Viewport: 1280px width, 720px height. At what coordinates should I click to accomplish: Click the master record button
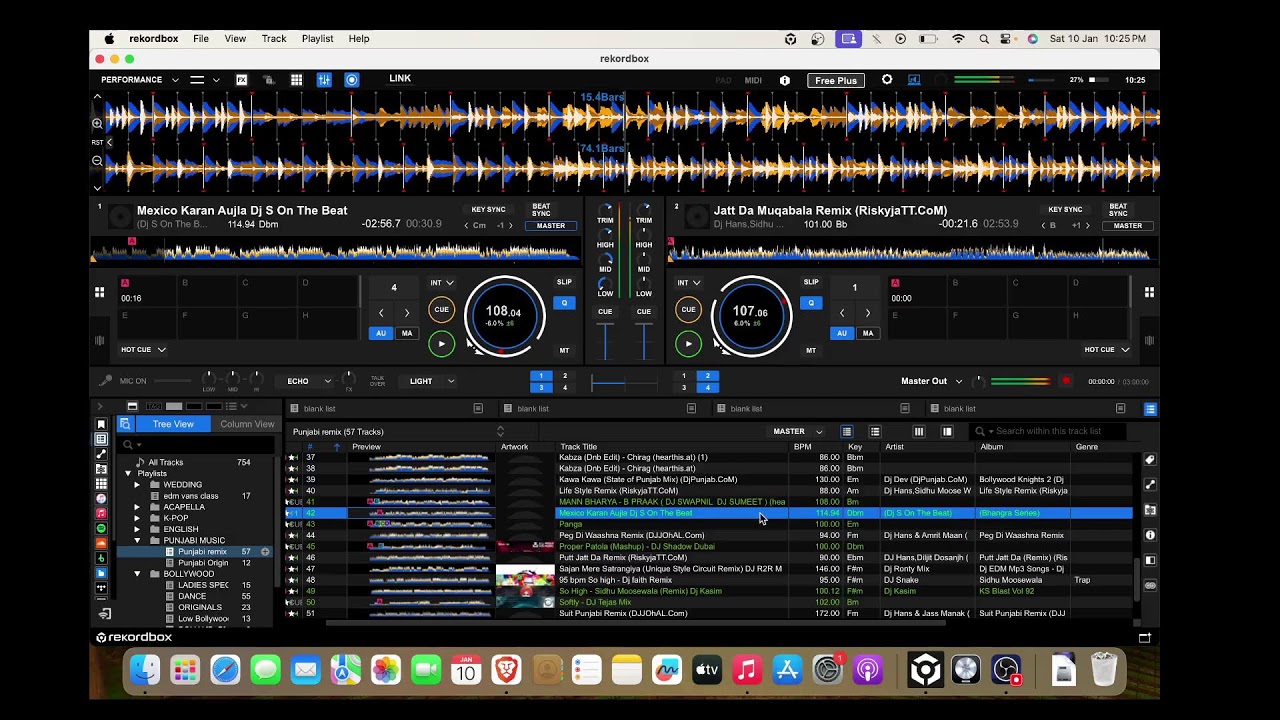[1066, 381]
